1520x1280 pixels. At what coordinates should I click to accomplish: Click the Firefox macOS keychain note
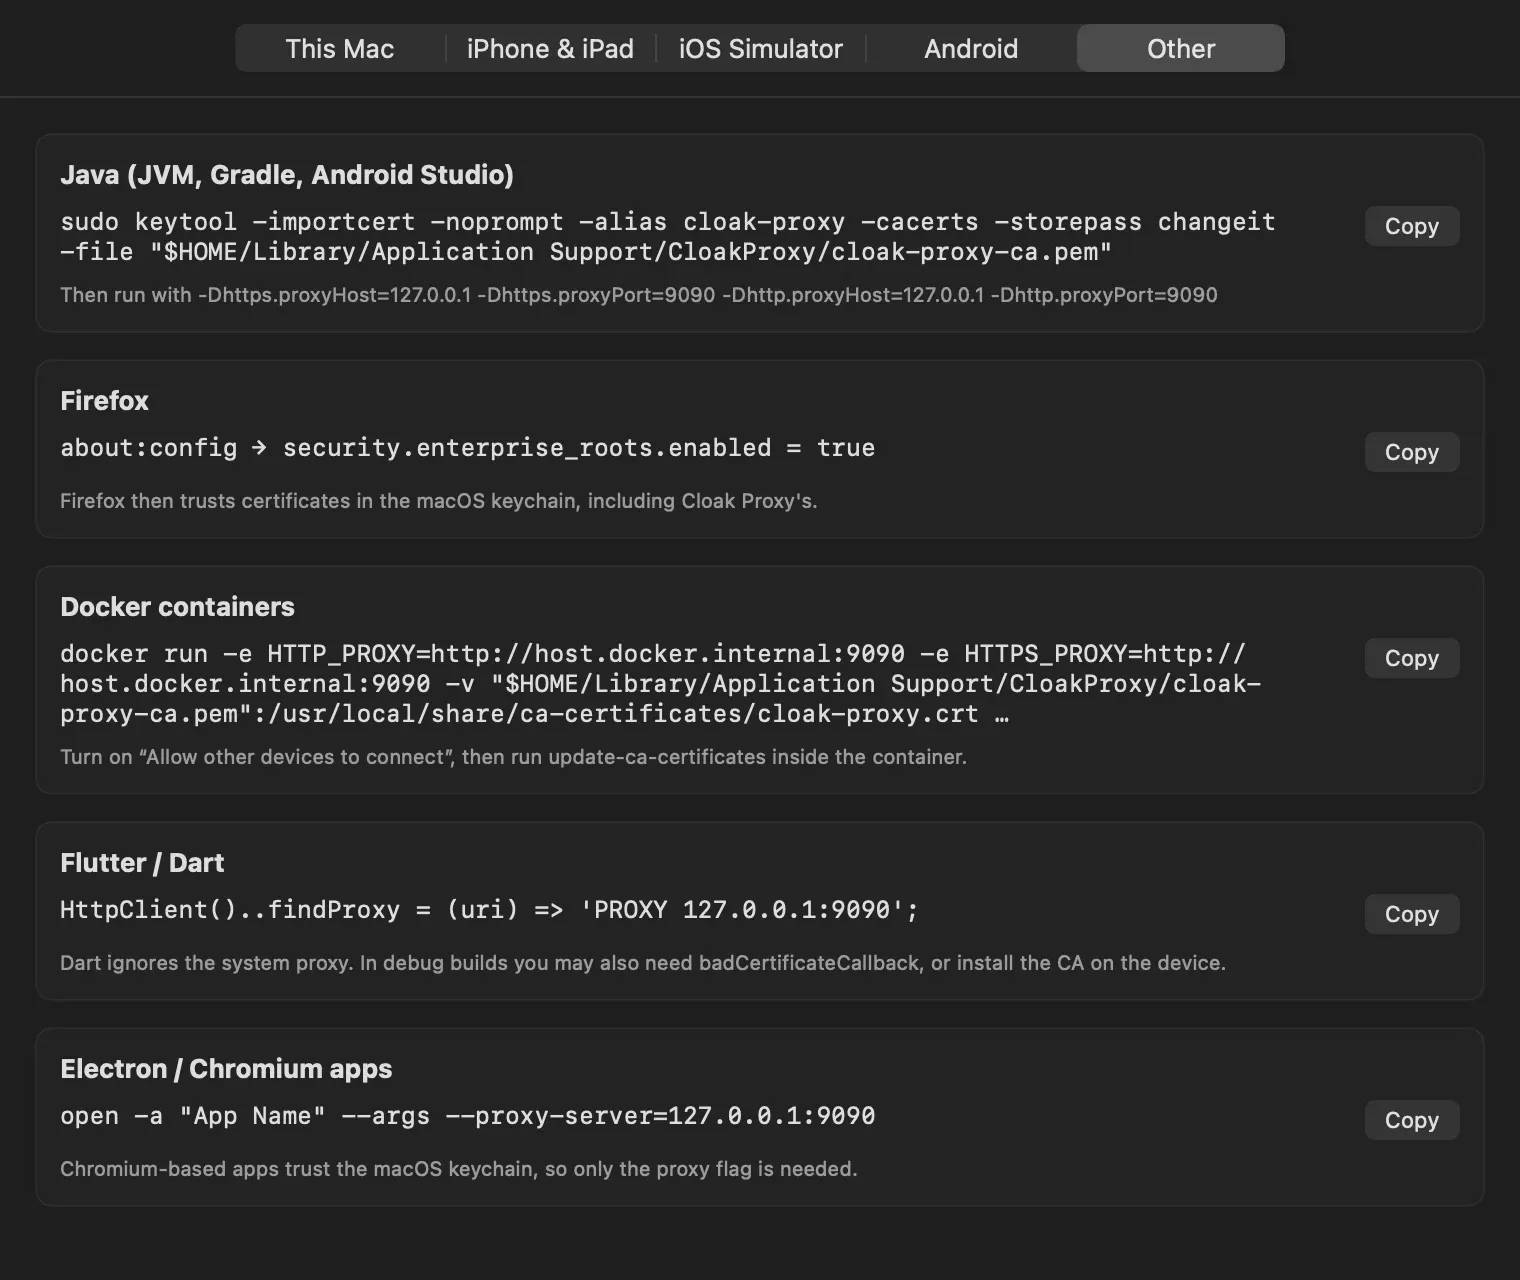439,501
